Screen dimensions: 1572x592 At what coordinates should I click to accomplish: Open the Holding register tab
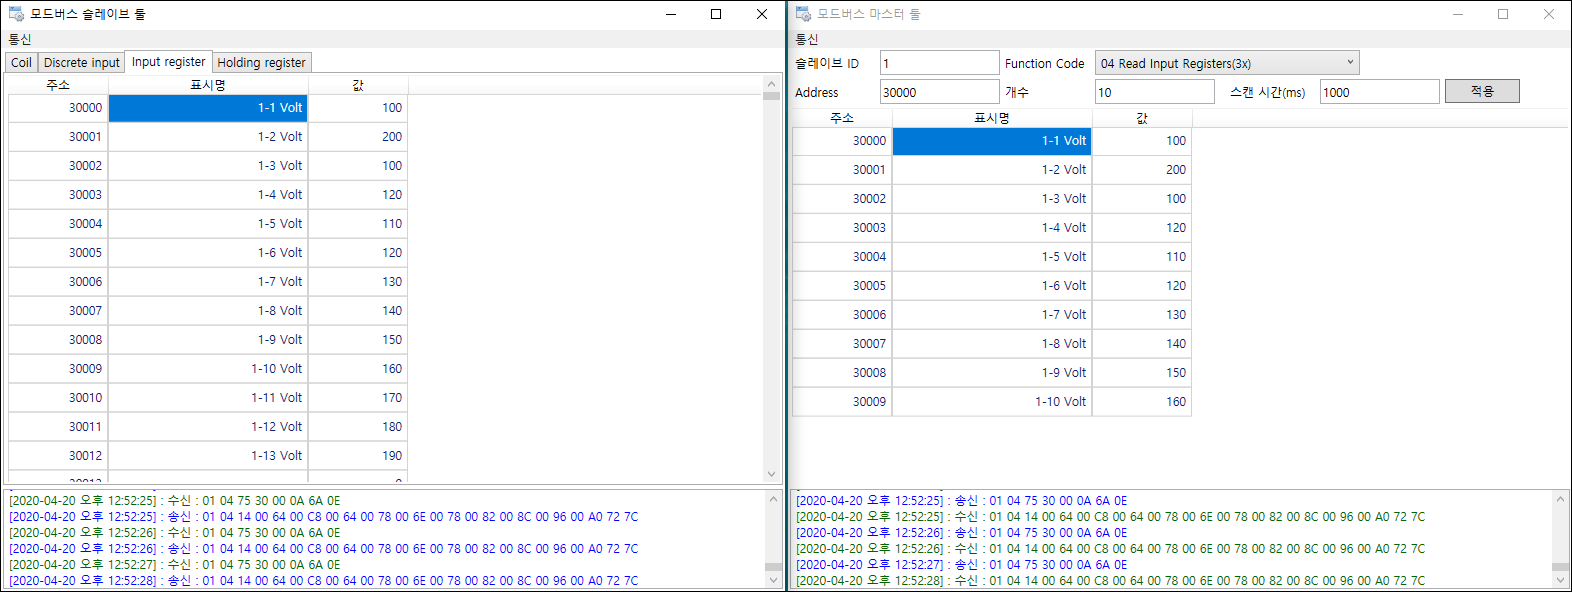(x=261, y=62)
